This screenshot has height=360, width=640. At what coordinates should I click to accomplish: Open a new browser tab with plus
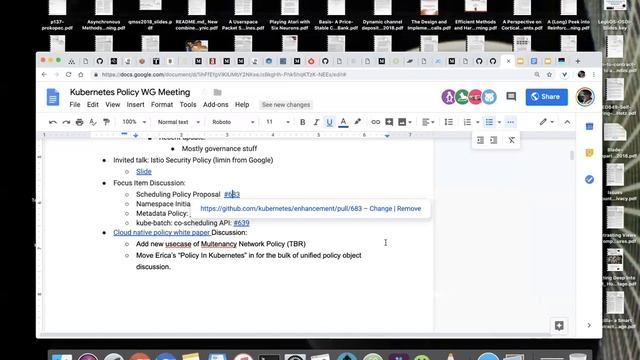coord(578,61)
